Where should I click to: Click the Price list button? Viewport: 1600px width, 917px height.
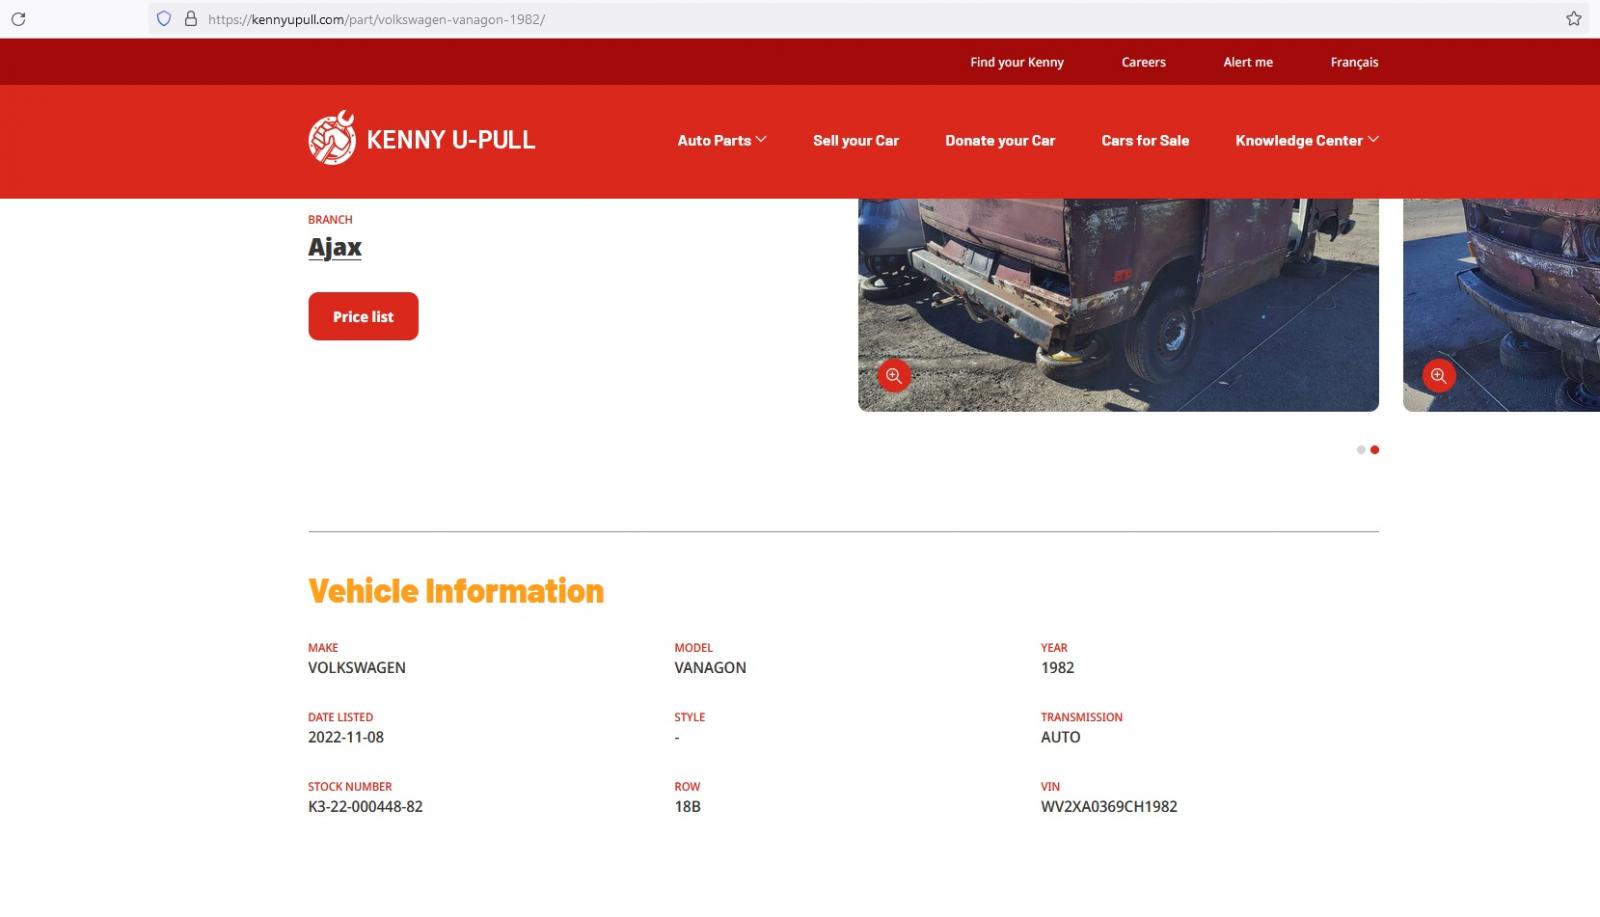click(x=363, y=316)
